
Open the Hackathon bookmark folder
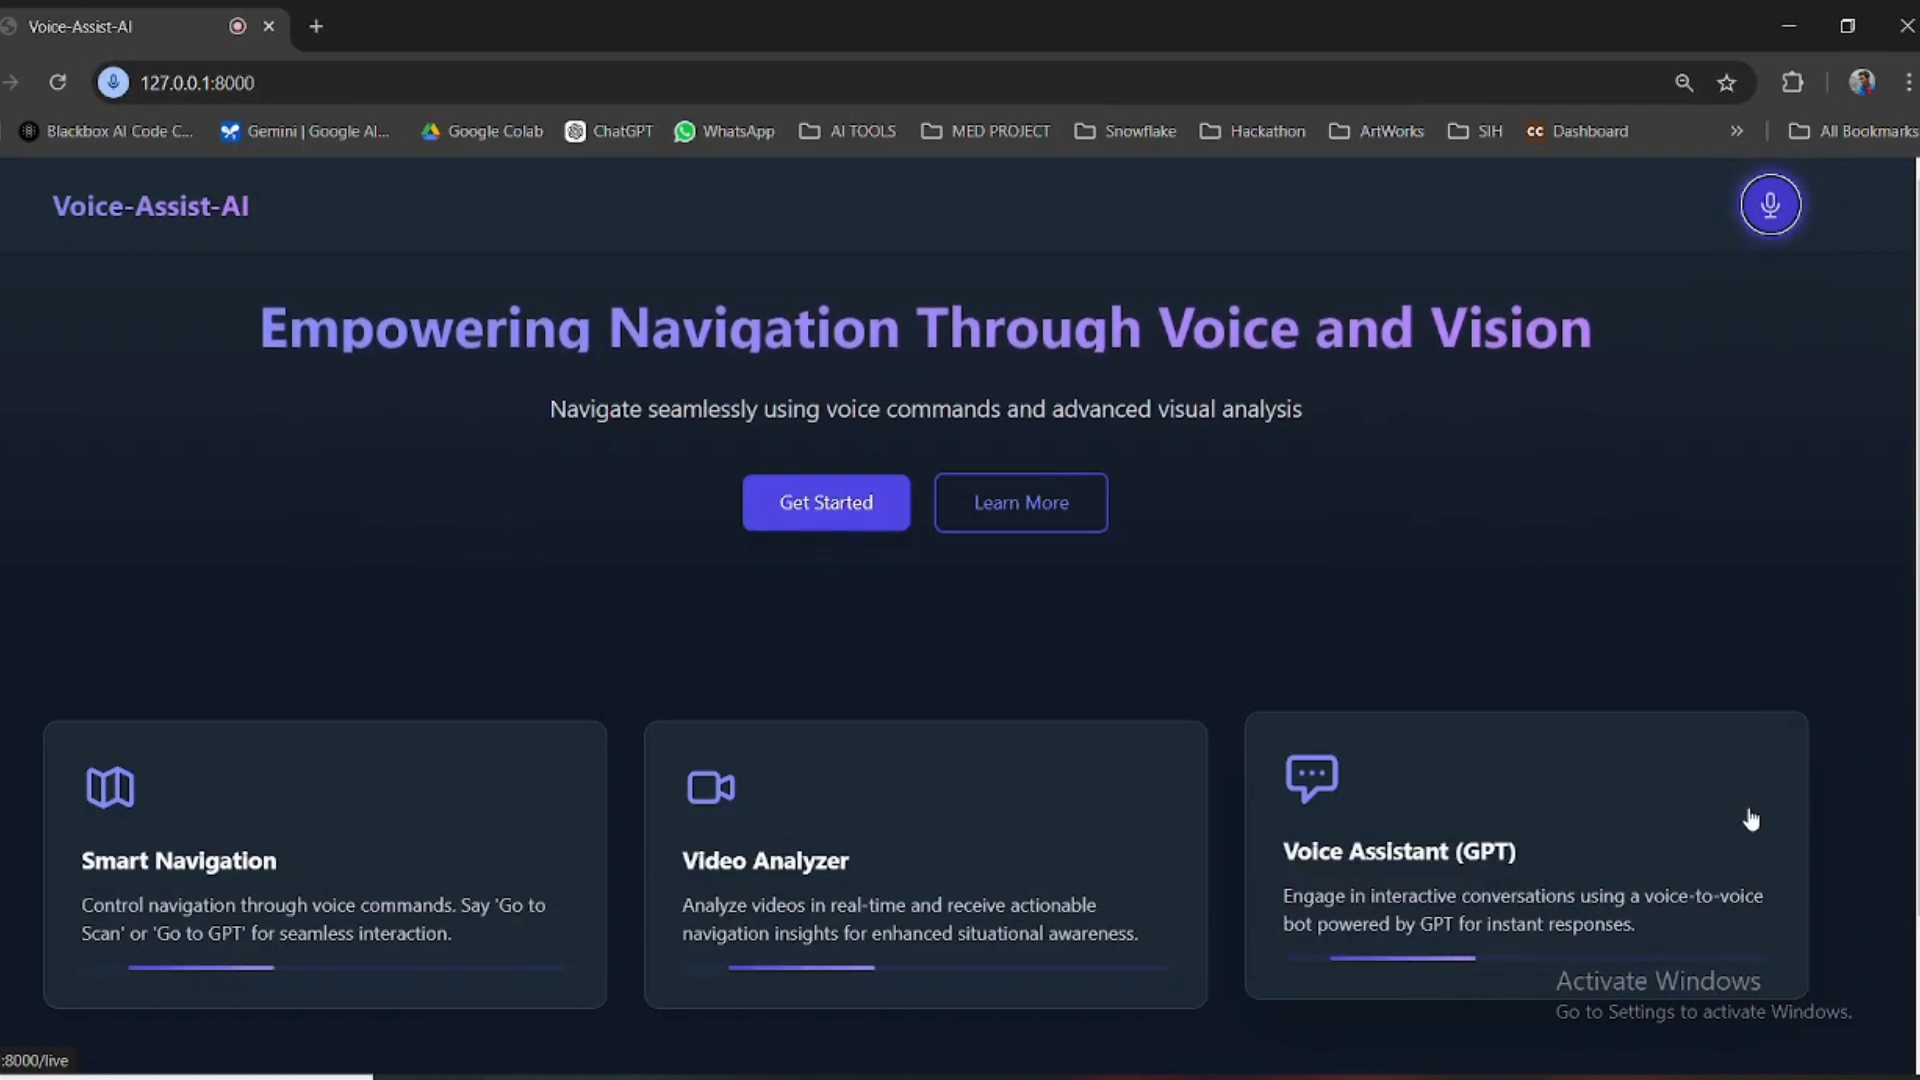(x=1253, y=131)
